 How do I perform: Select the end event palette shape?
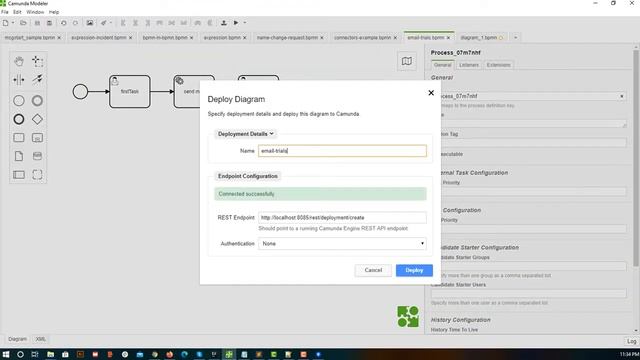[19, 119]
